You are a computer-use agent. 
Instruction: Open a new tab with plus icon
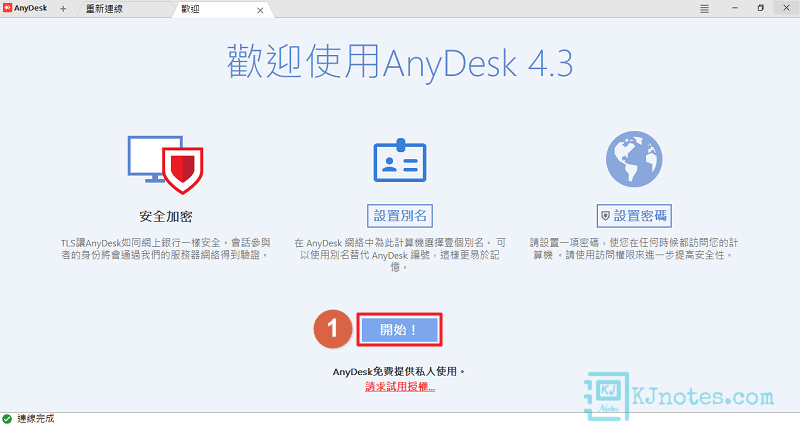[x=64, y=8]
